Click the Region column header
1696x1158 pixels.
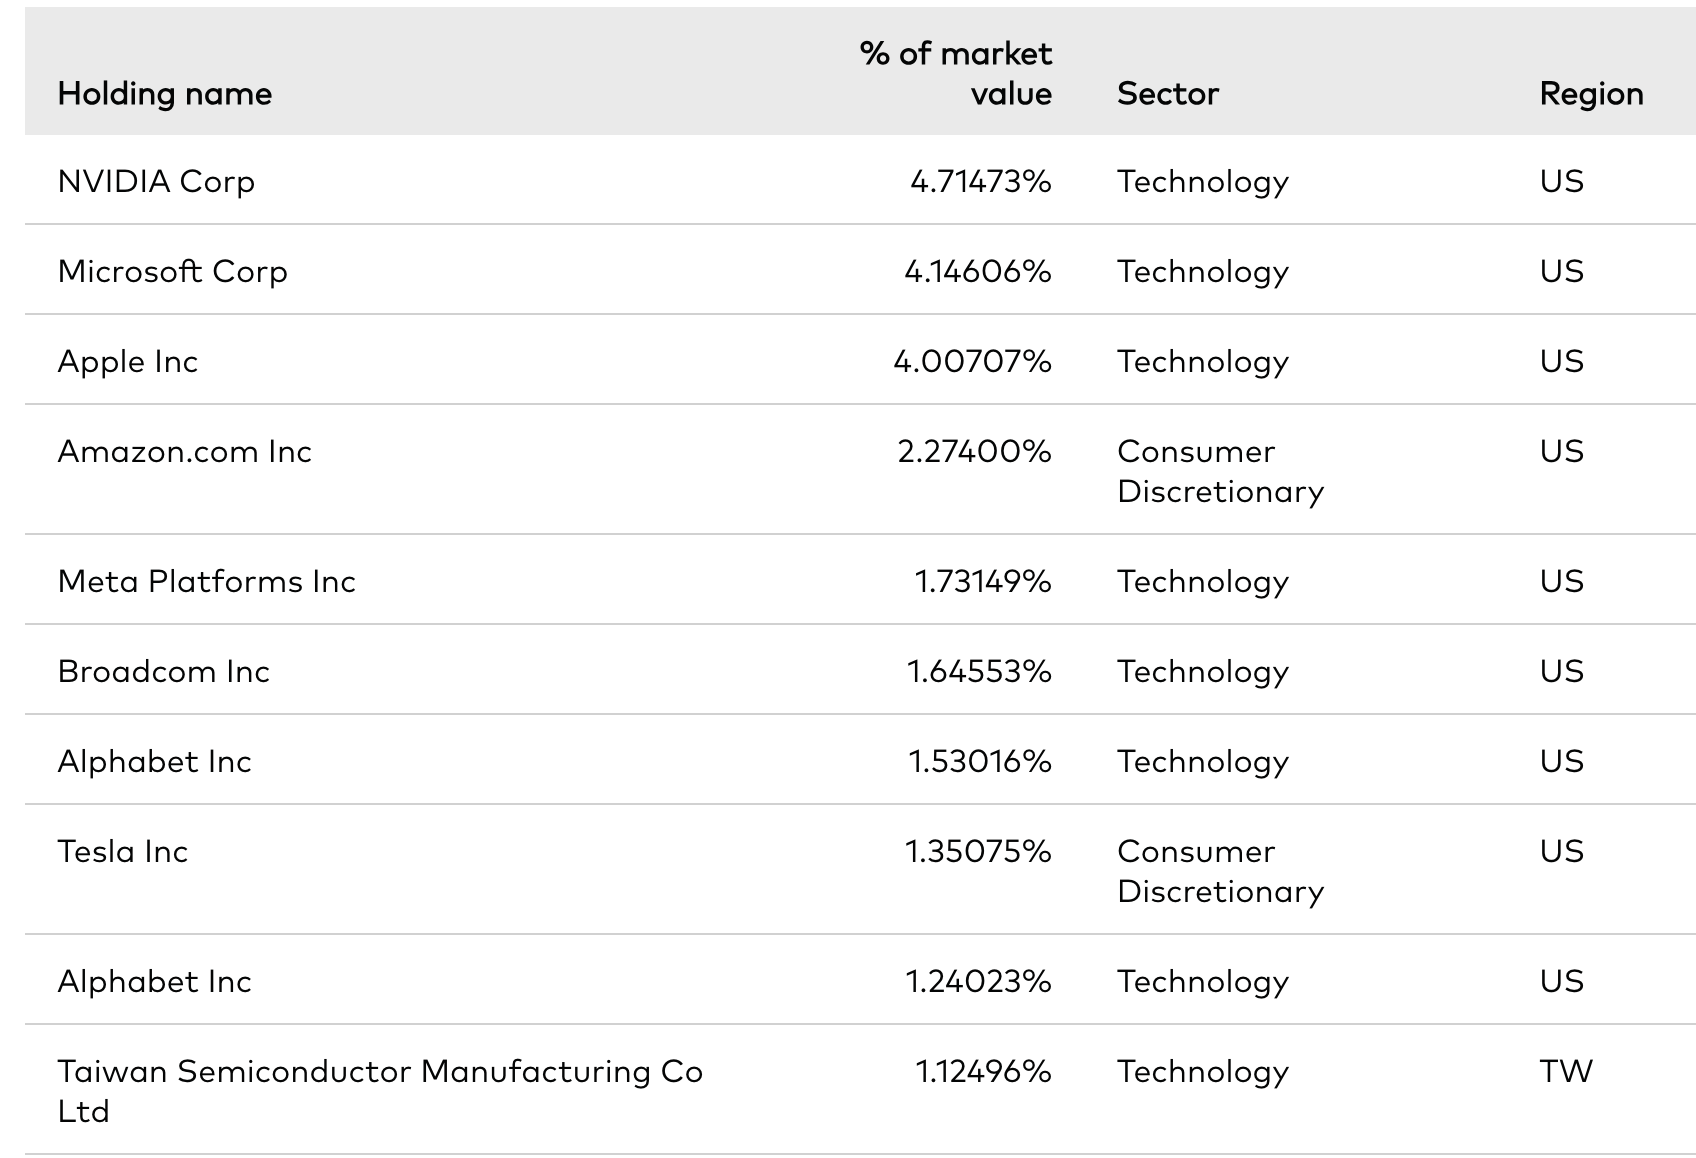point(1591,94)
